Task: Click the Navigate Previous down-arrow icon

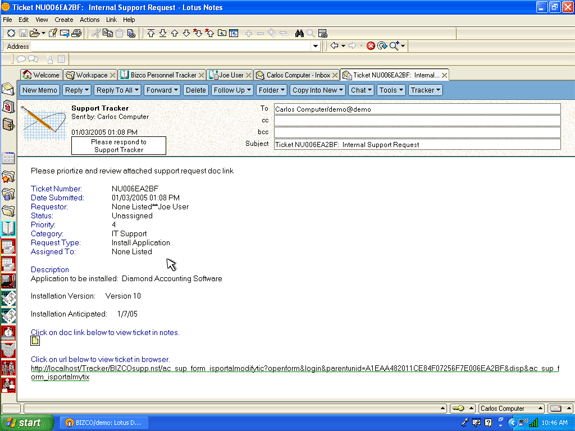Action: coord(186,33)
